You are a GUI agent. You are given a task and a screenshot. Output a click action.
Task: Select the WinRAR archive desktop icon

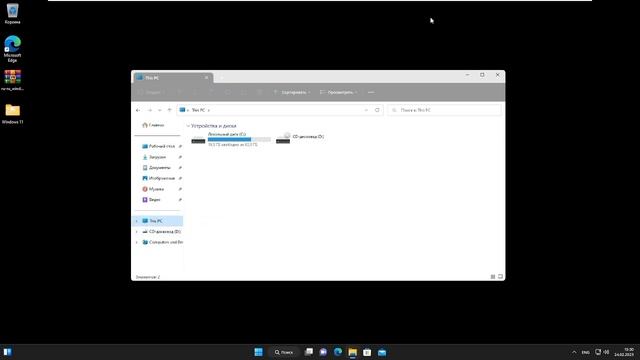click(x=12, y=80)
